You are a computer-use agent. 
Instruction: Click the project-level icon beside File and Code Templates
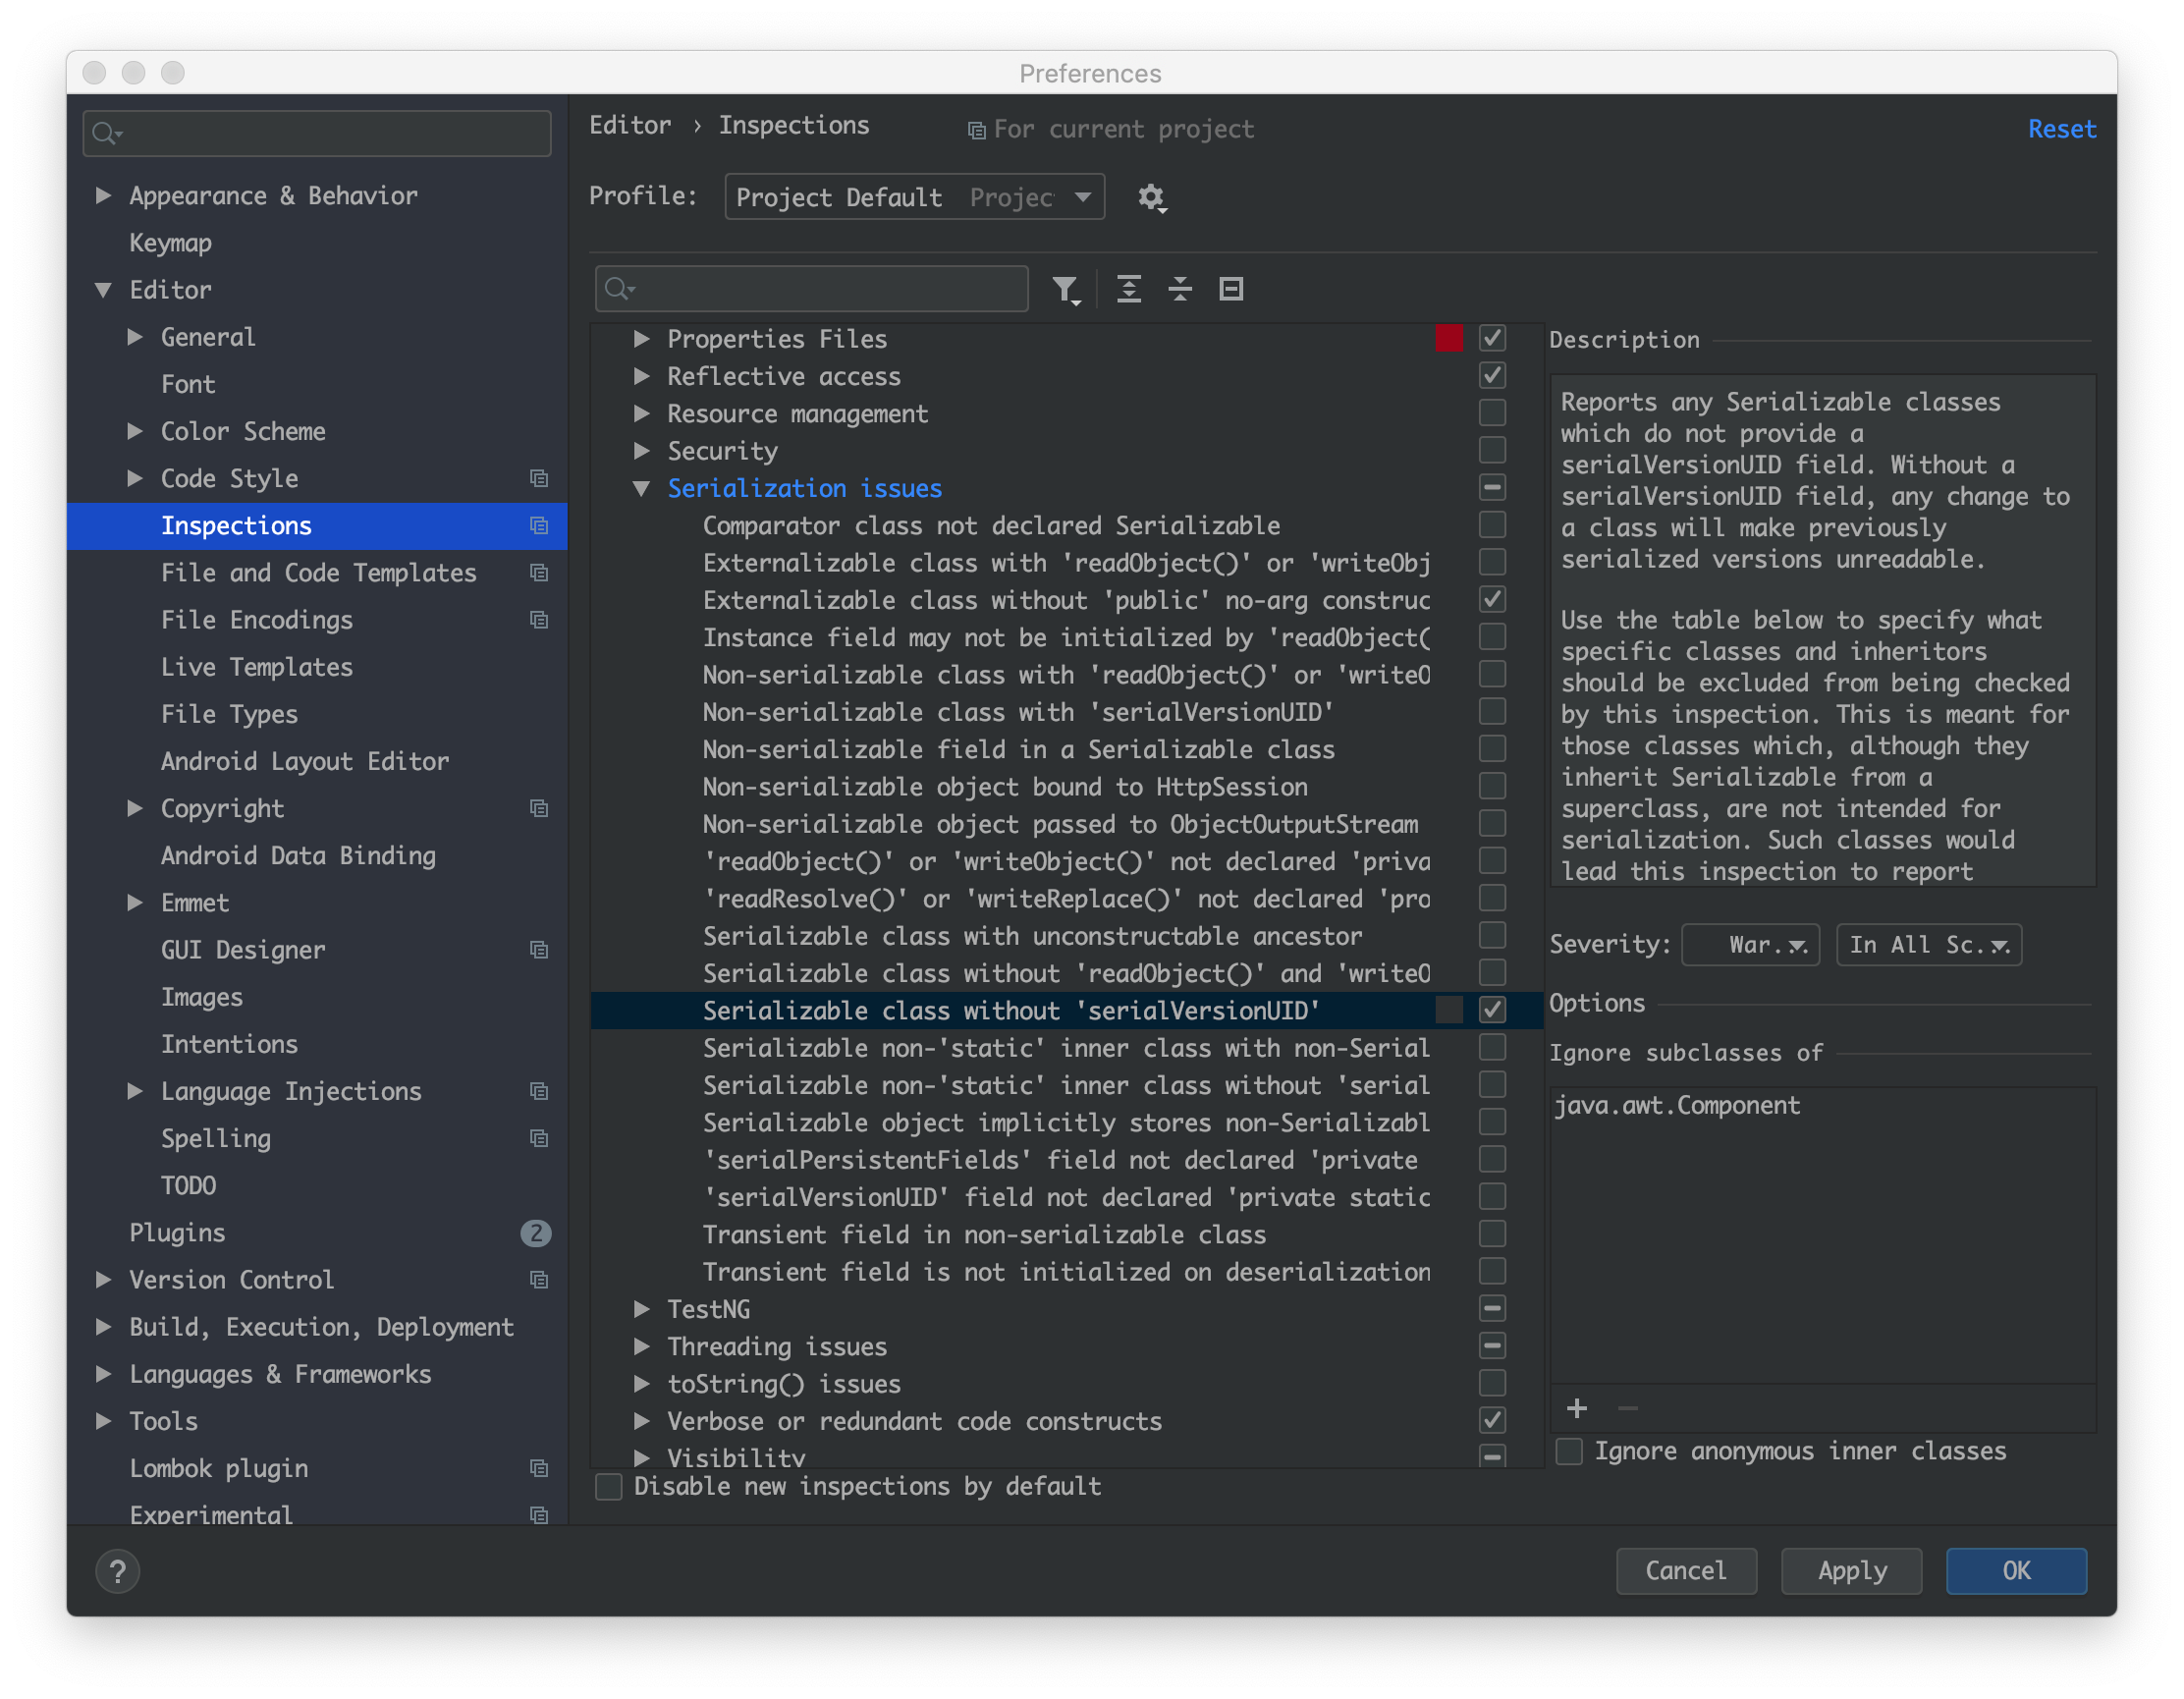539,573
